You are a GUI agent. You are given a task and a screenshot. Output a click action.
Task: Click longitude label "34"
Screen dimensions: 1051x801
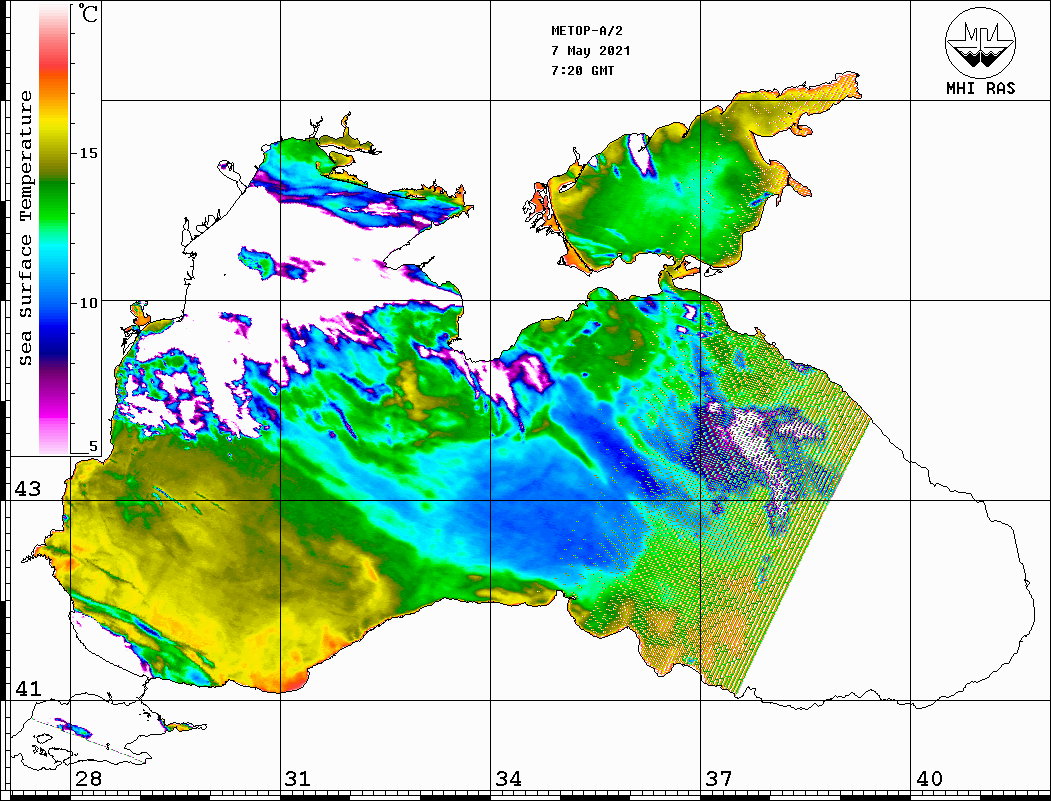pyautogui.click(x=508, y=779)
